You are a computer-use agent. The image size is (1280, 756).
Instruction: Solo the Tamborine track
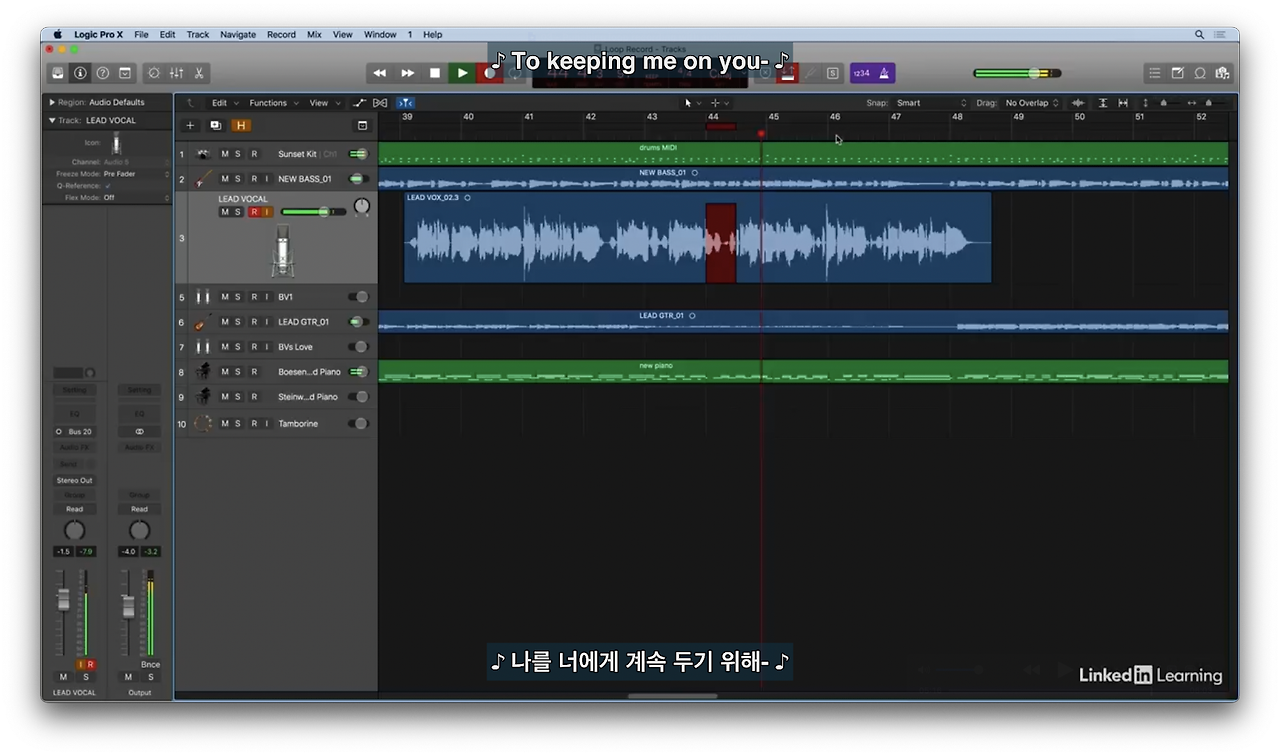coord(238,424)
